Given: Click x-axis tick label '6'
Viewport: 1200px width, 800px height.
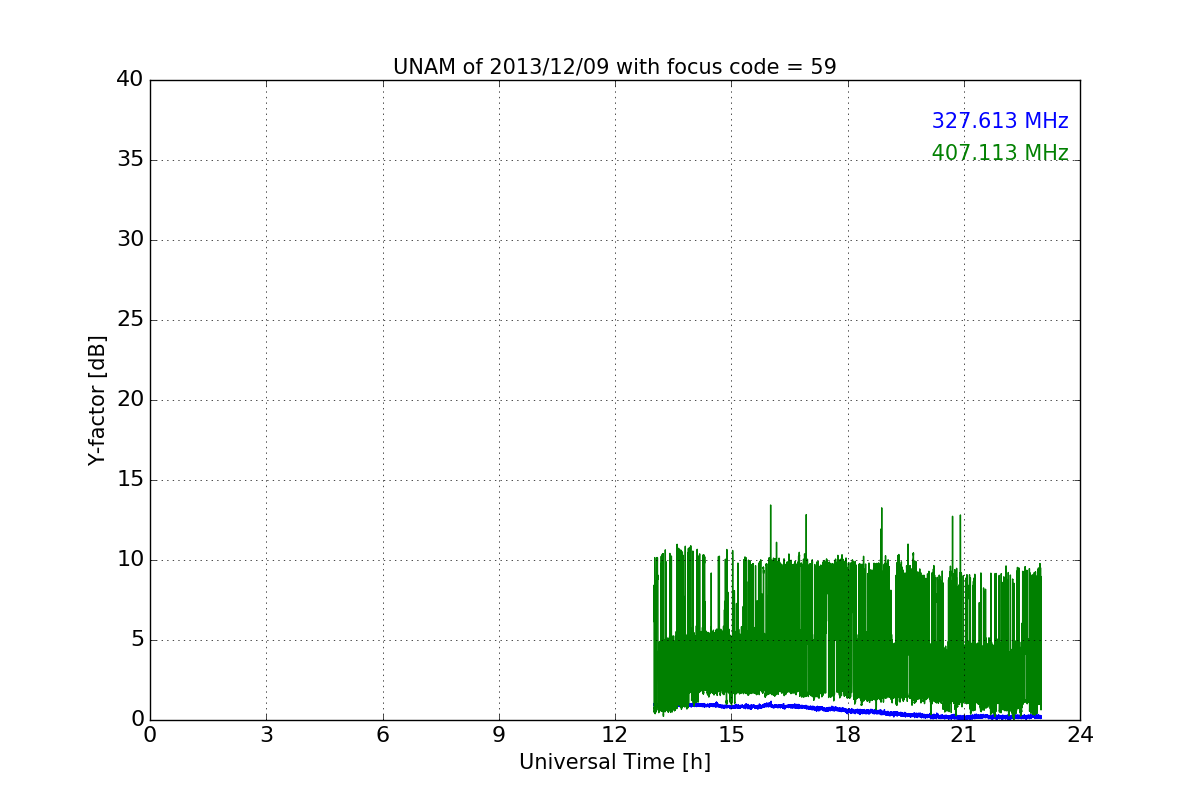Looking at the screenshot, I should pyautogui.click(x=382, y=735).
